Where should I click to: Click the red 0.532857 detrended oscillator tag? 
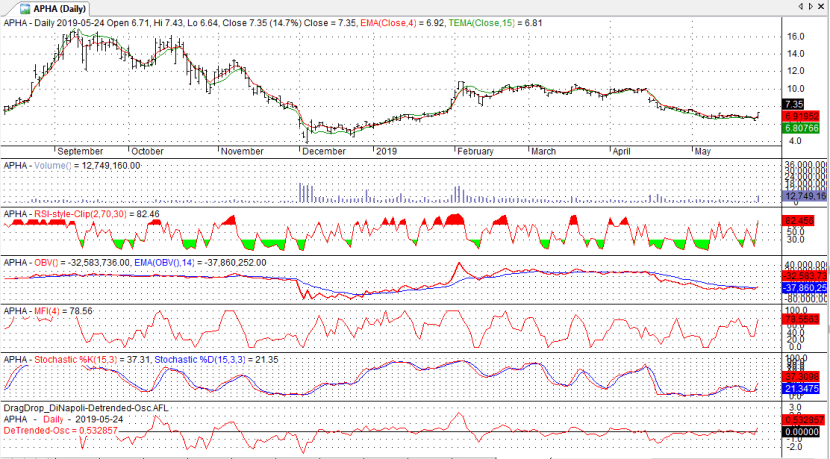tap(804, 420)
